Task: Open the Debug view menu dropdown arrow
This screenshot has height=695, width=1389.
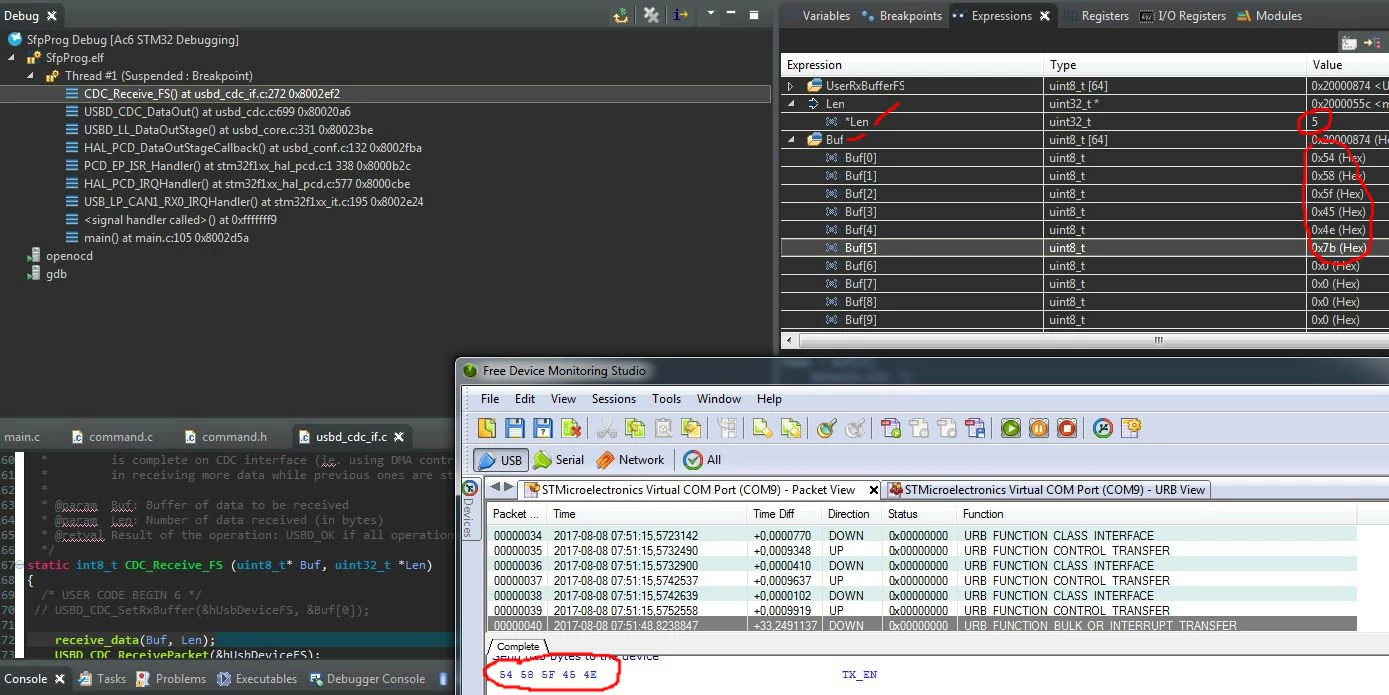Action: 711,14
